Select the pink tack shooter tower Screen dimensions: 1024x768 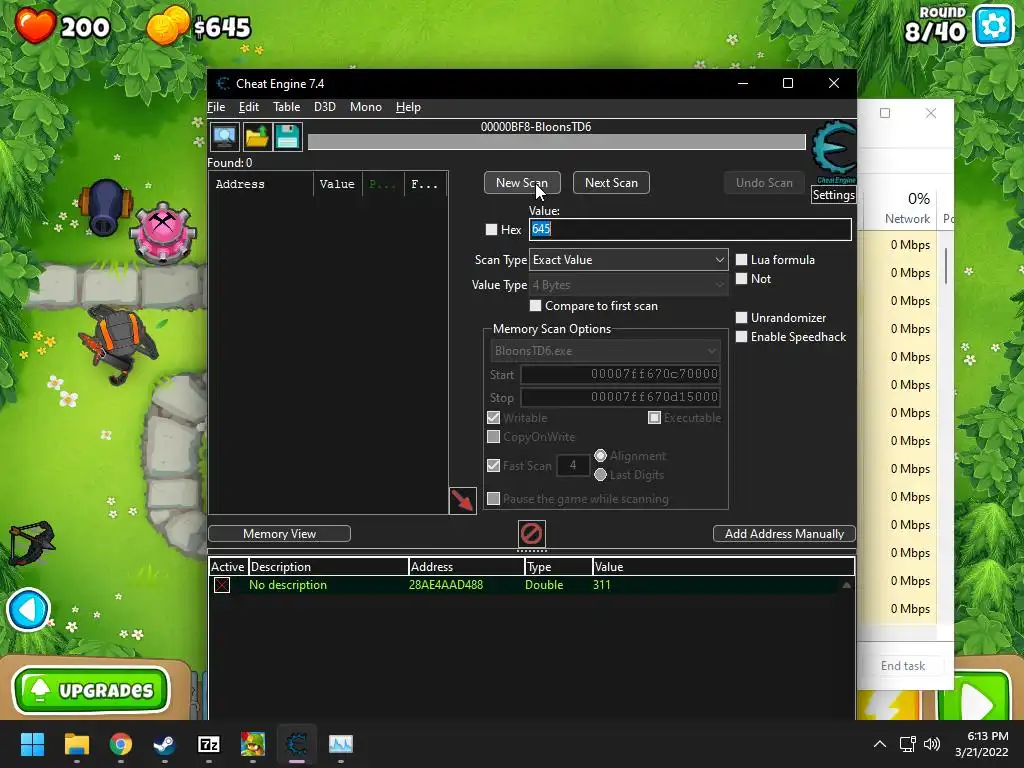point(163,233)
